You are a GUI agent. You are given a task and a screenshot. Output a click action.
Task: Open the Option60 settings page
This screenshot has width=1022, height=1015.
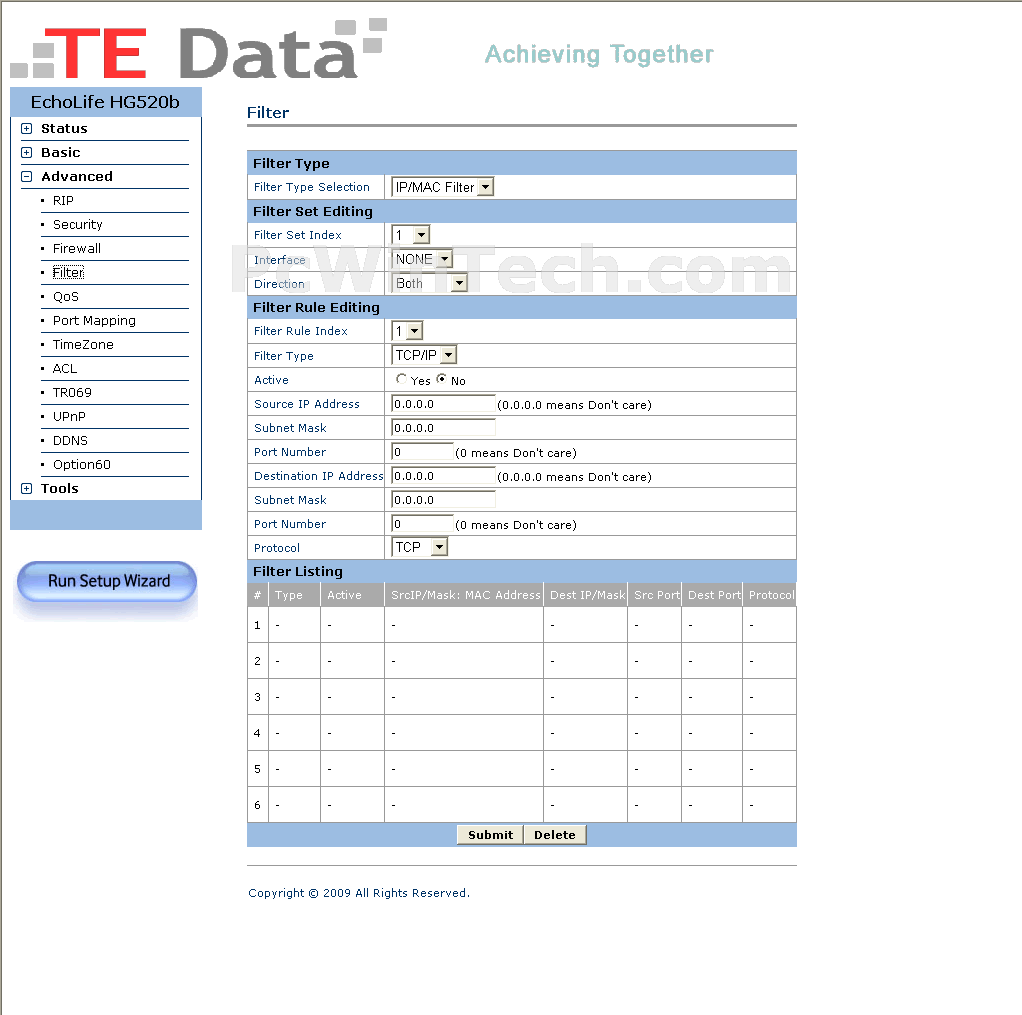[82, 465]
